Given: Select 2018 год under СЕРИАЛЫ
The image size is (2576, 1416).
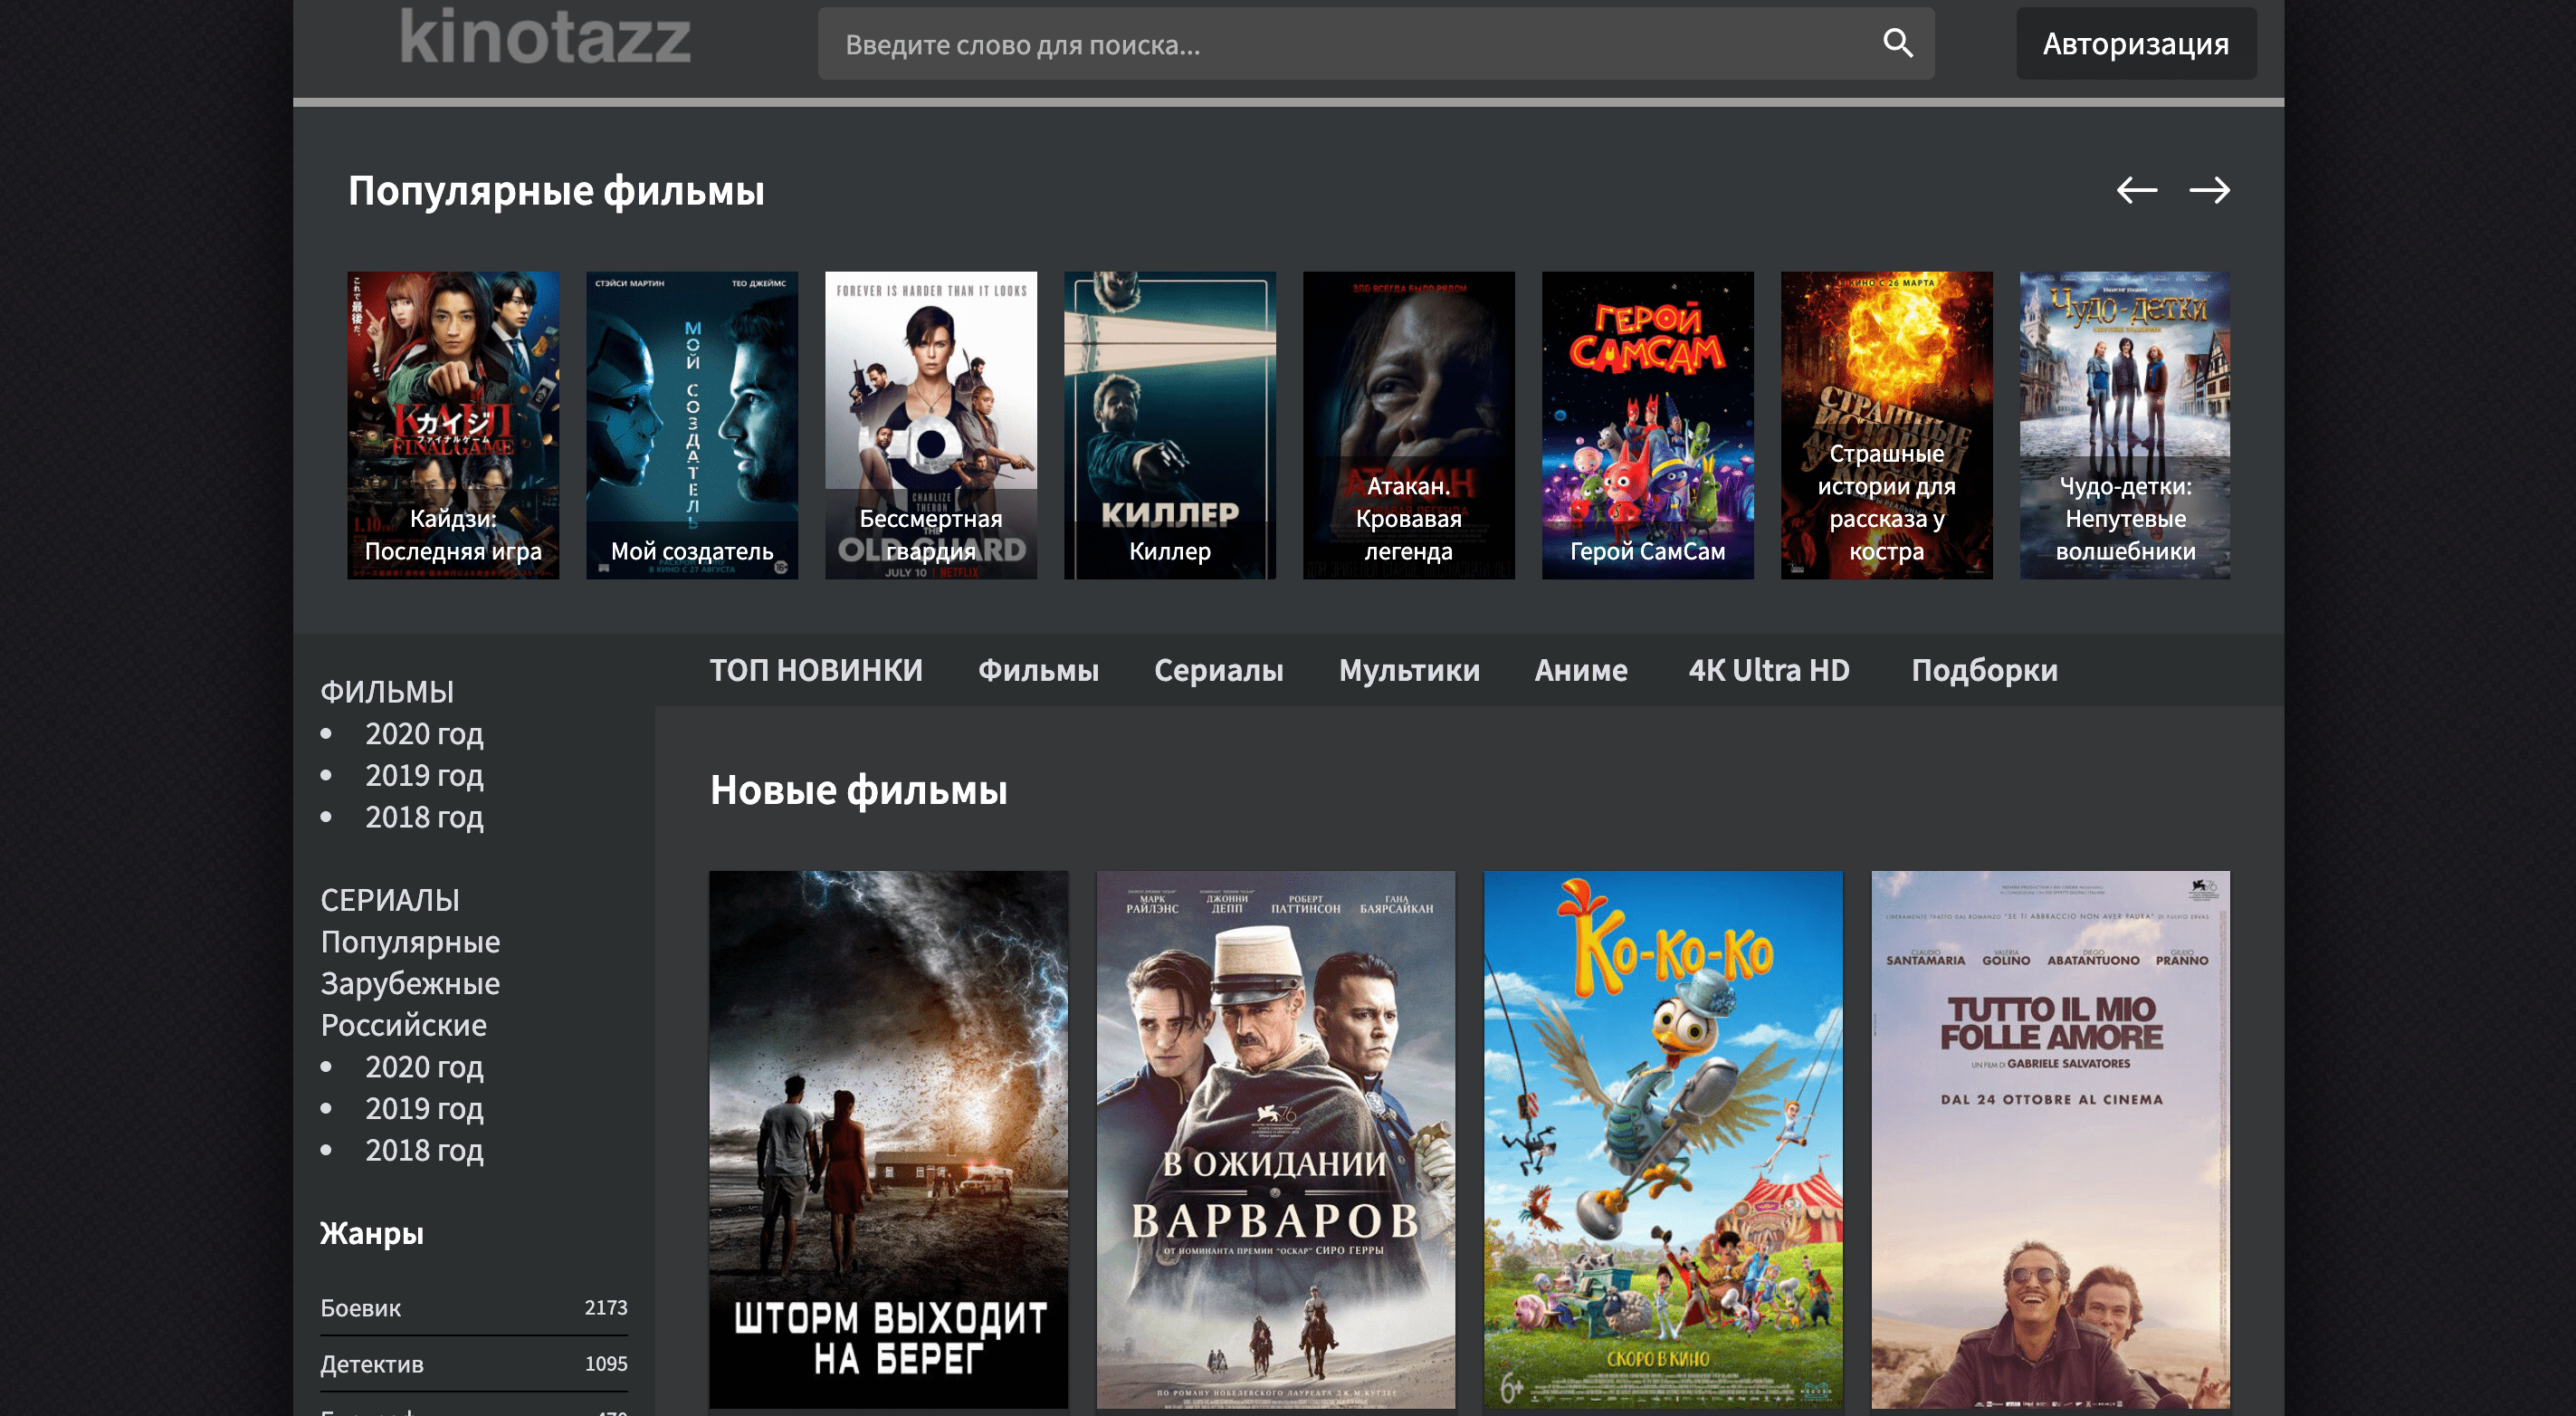Looking at the screenshot, I should pyautogui.click(x=424, y=1150).
